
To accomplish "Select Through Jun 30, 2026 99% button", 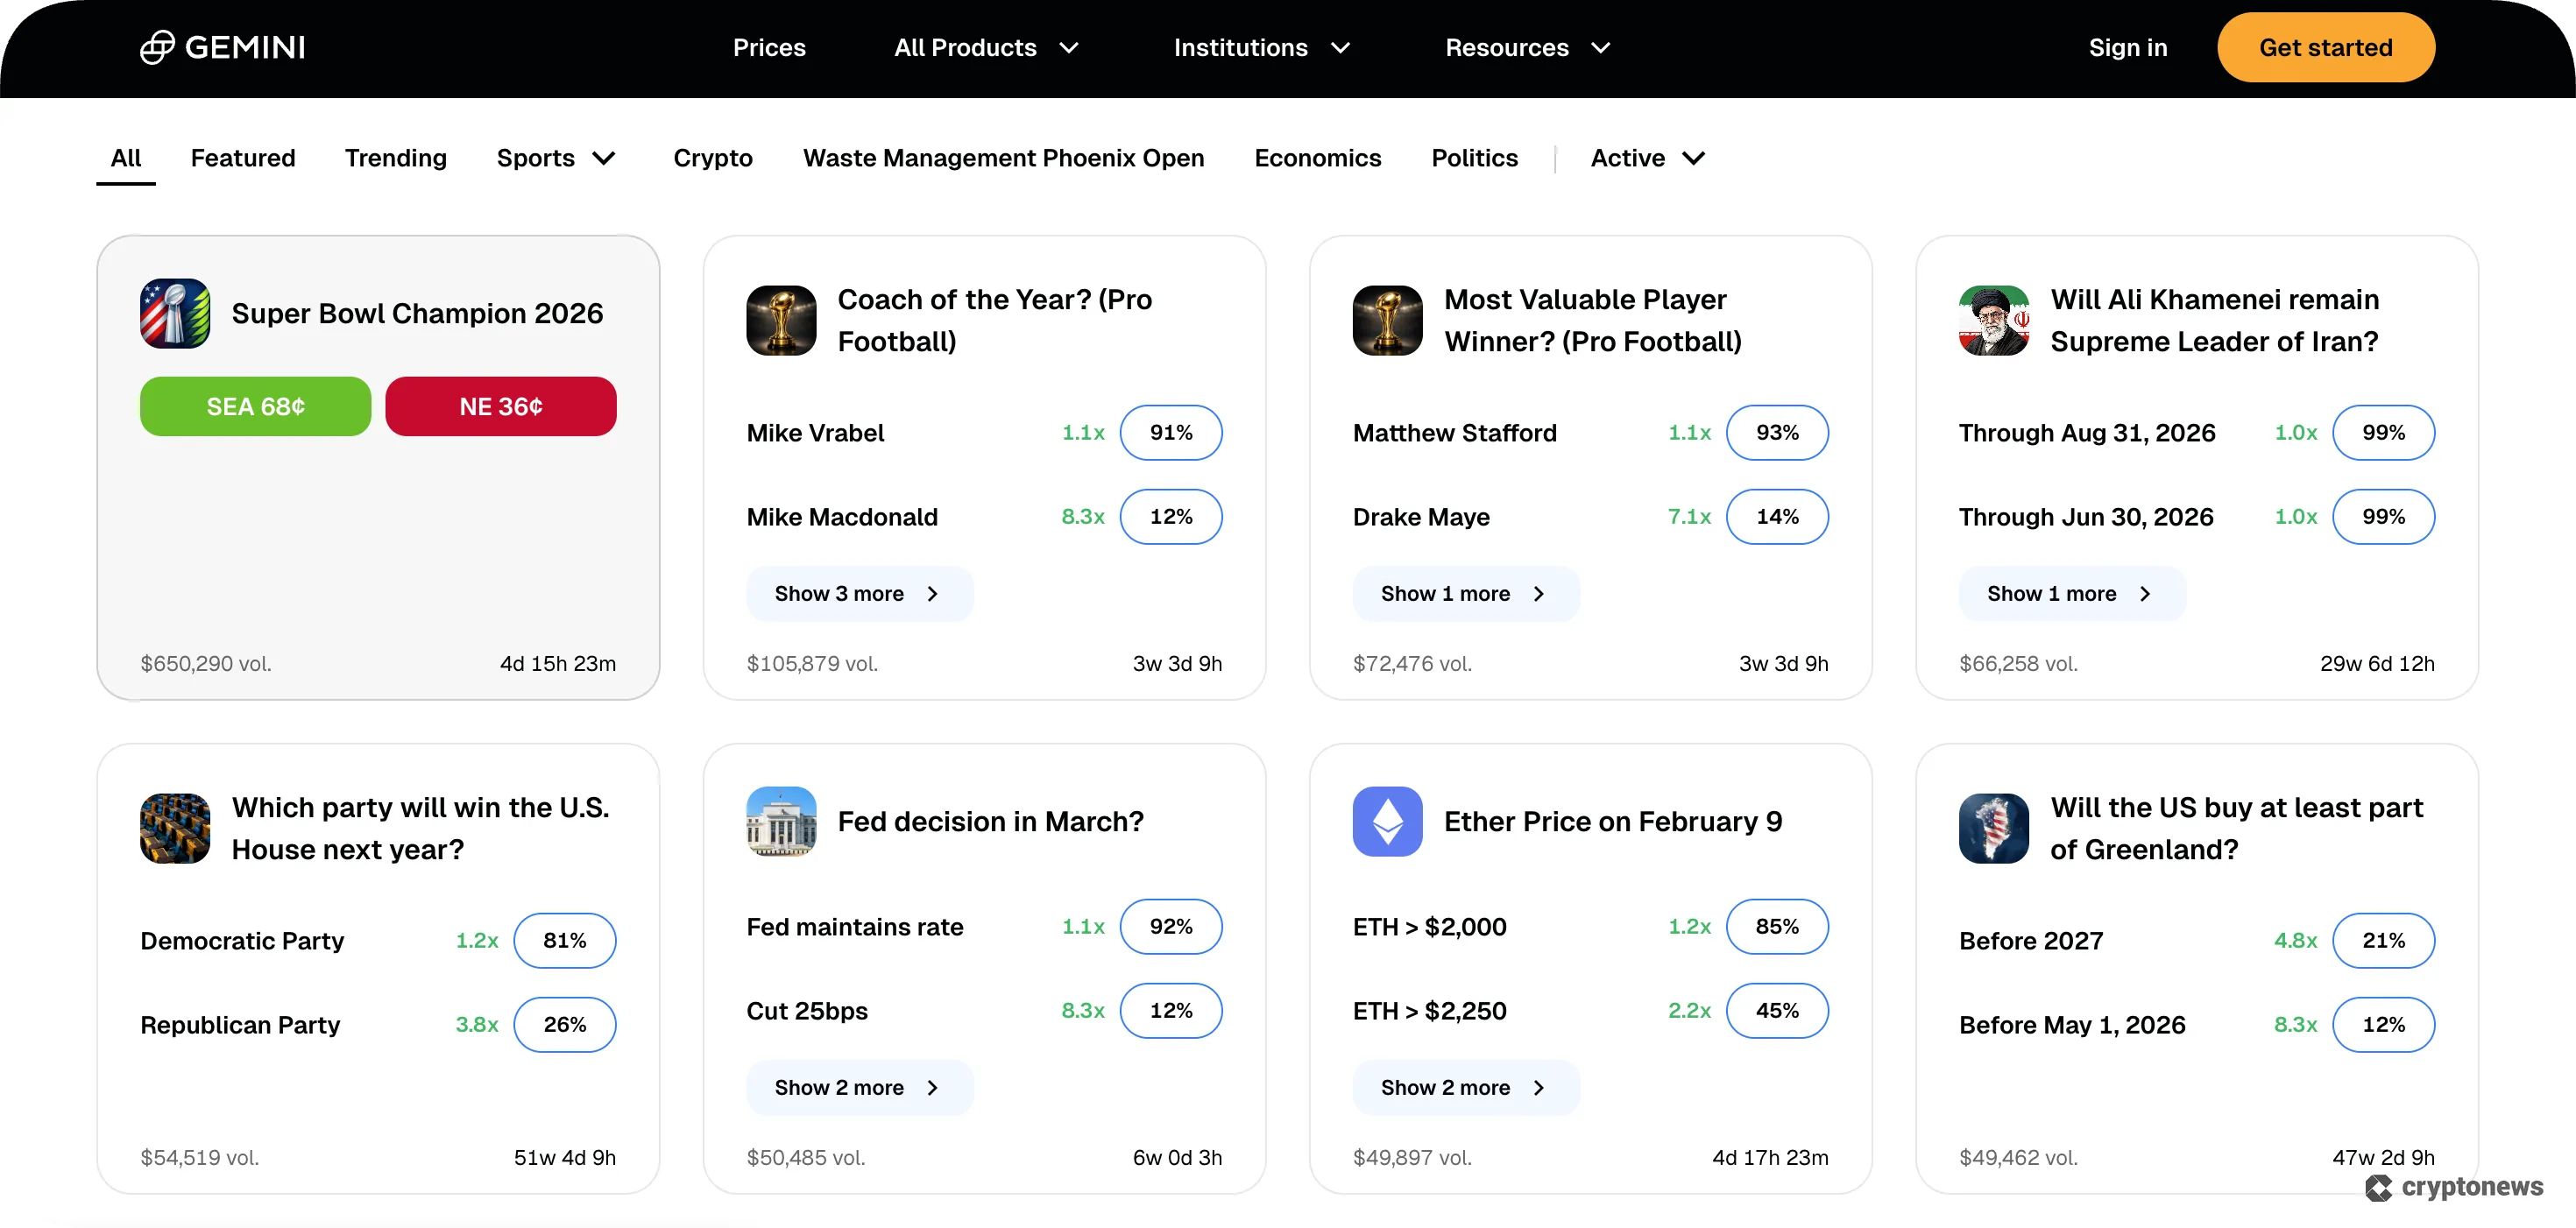I will pyautogui.click(x=2383, y=517).
